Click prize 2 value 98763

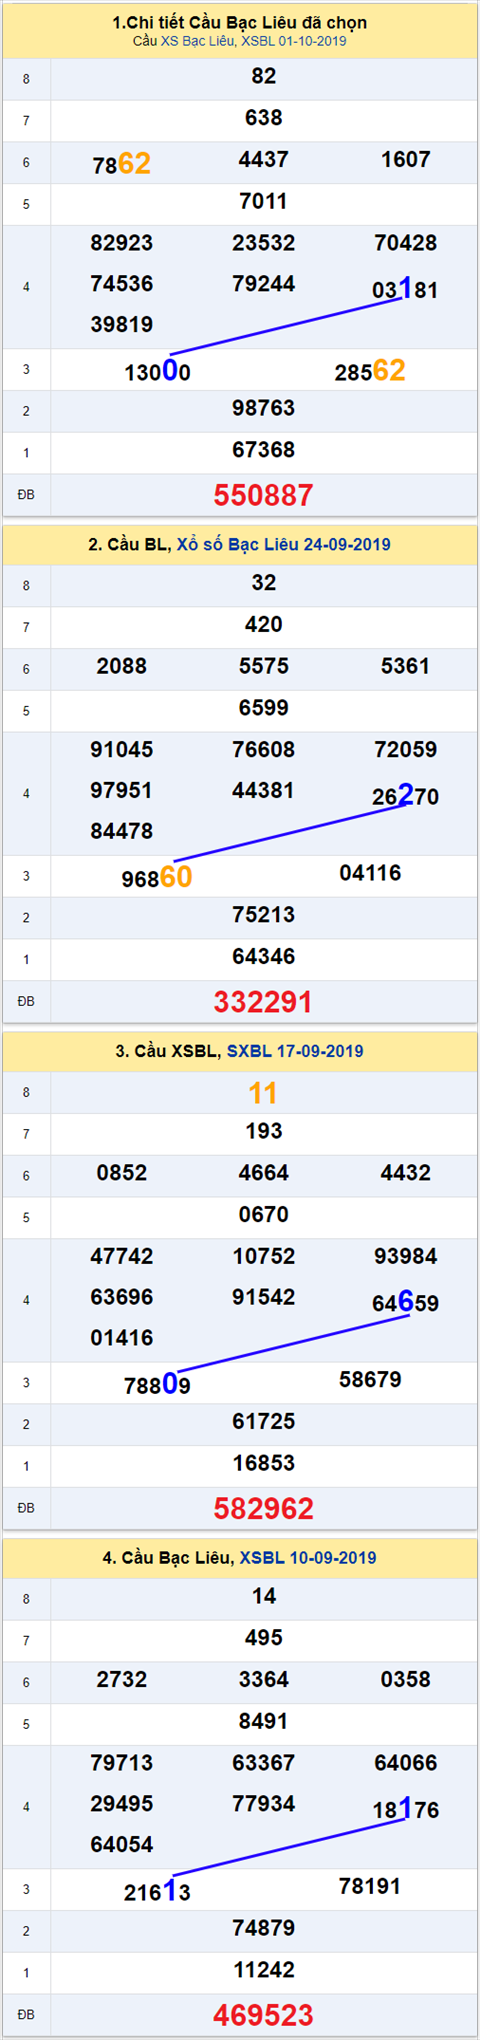point(264,408)
